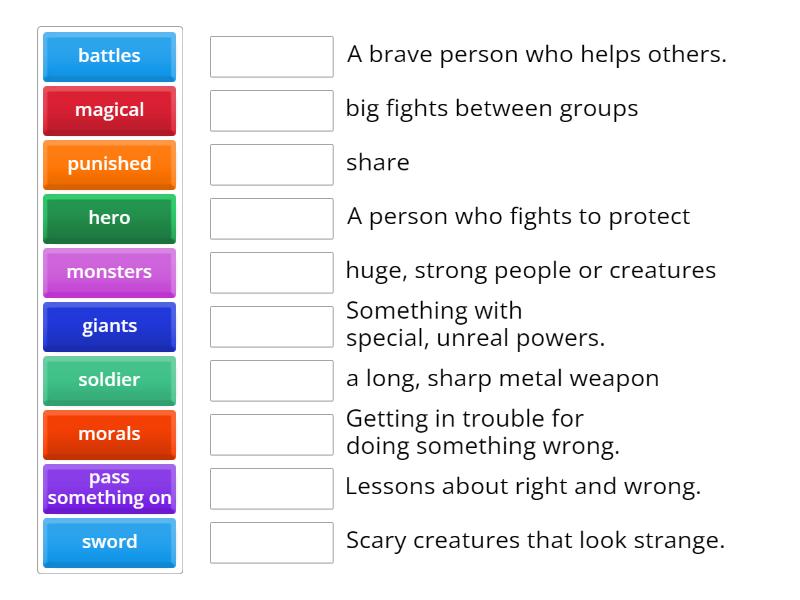Select the sword word tile
This screenshot has width=800, height=600.
point(109,542)
